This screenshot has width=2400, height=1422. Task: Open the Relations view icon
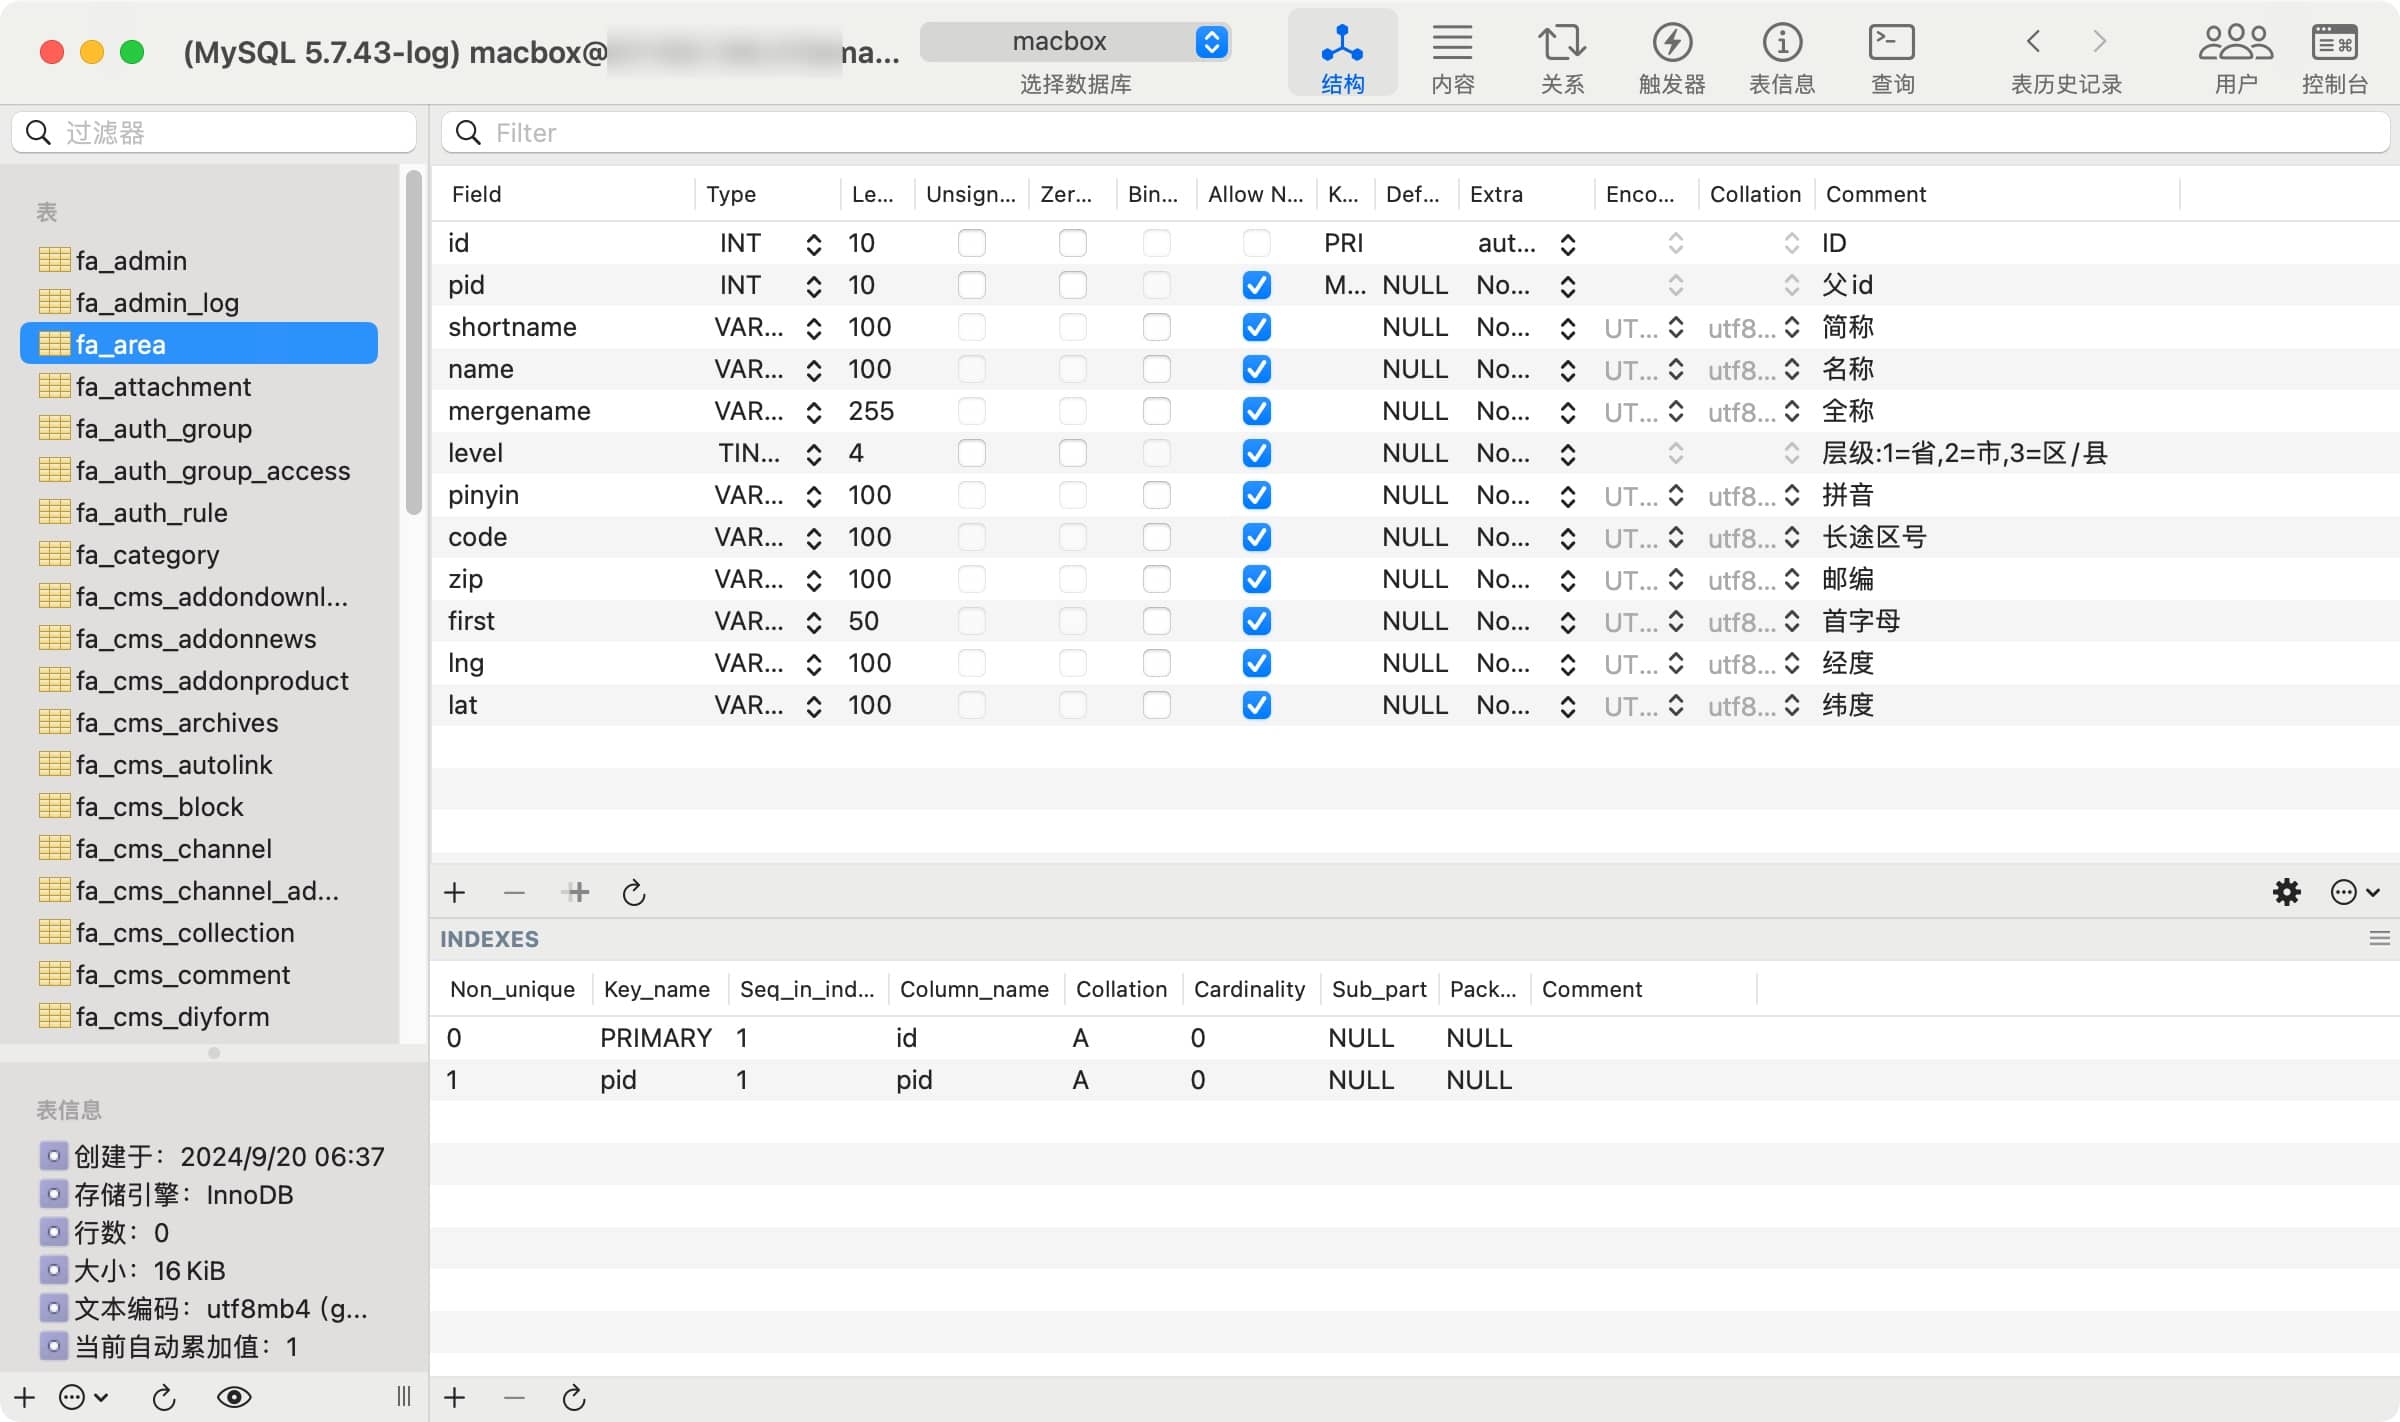click(x=1561, y=43)
